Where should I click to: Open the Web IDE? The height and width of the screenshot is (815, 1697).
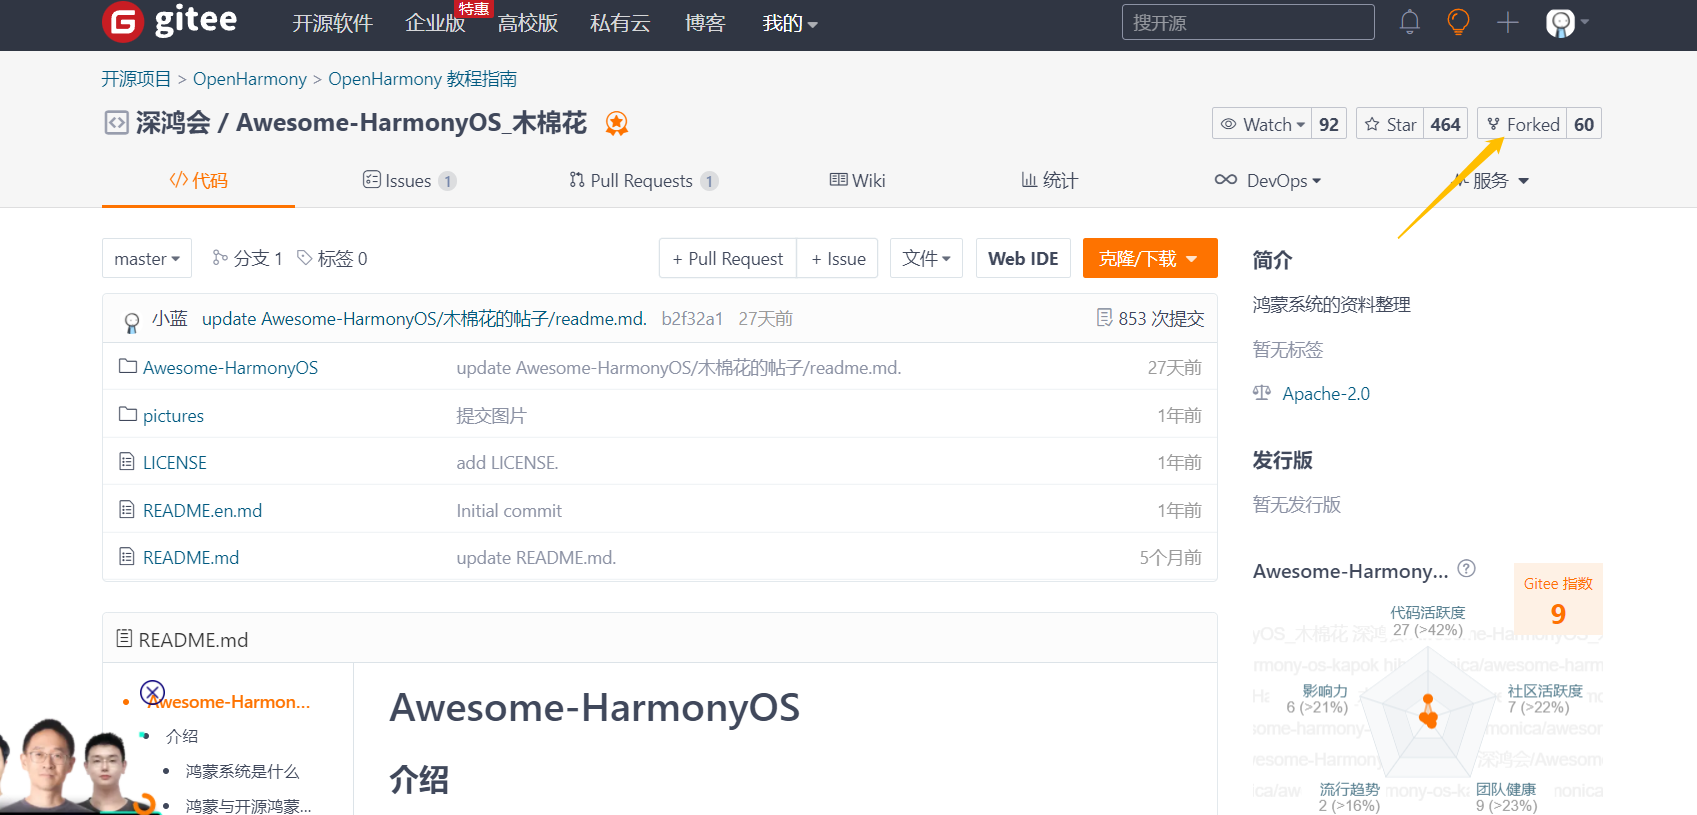[x=1023, y=259]
